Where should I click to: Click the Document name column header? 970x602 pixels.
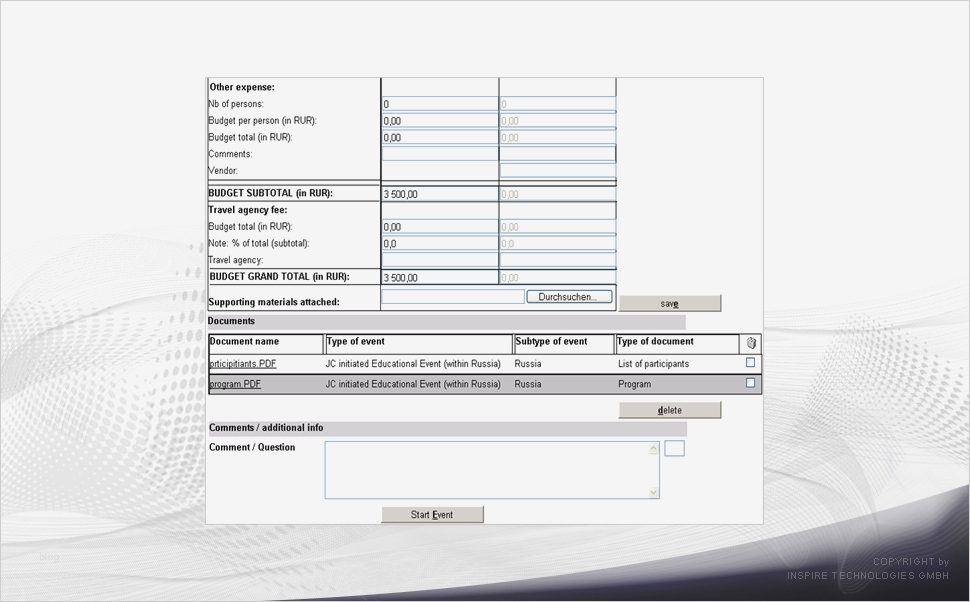click(x=266, y=343)
